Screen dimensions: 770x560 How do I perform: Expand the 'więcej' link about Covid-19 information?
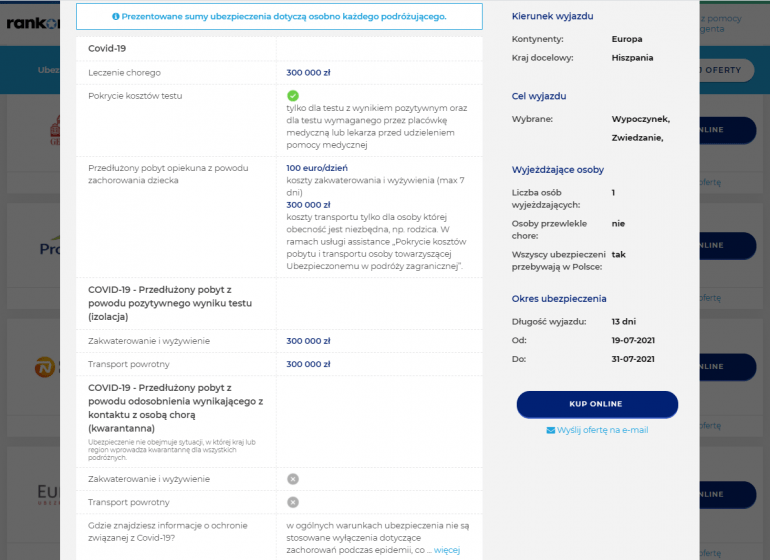[447, 550]
